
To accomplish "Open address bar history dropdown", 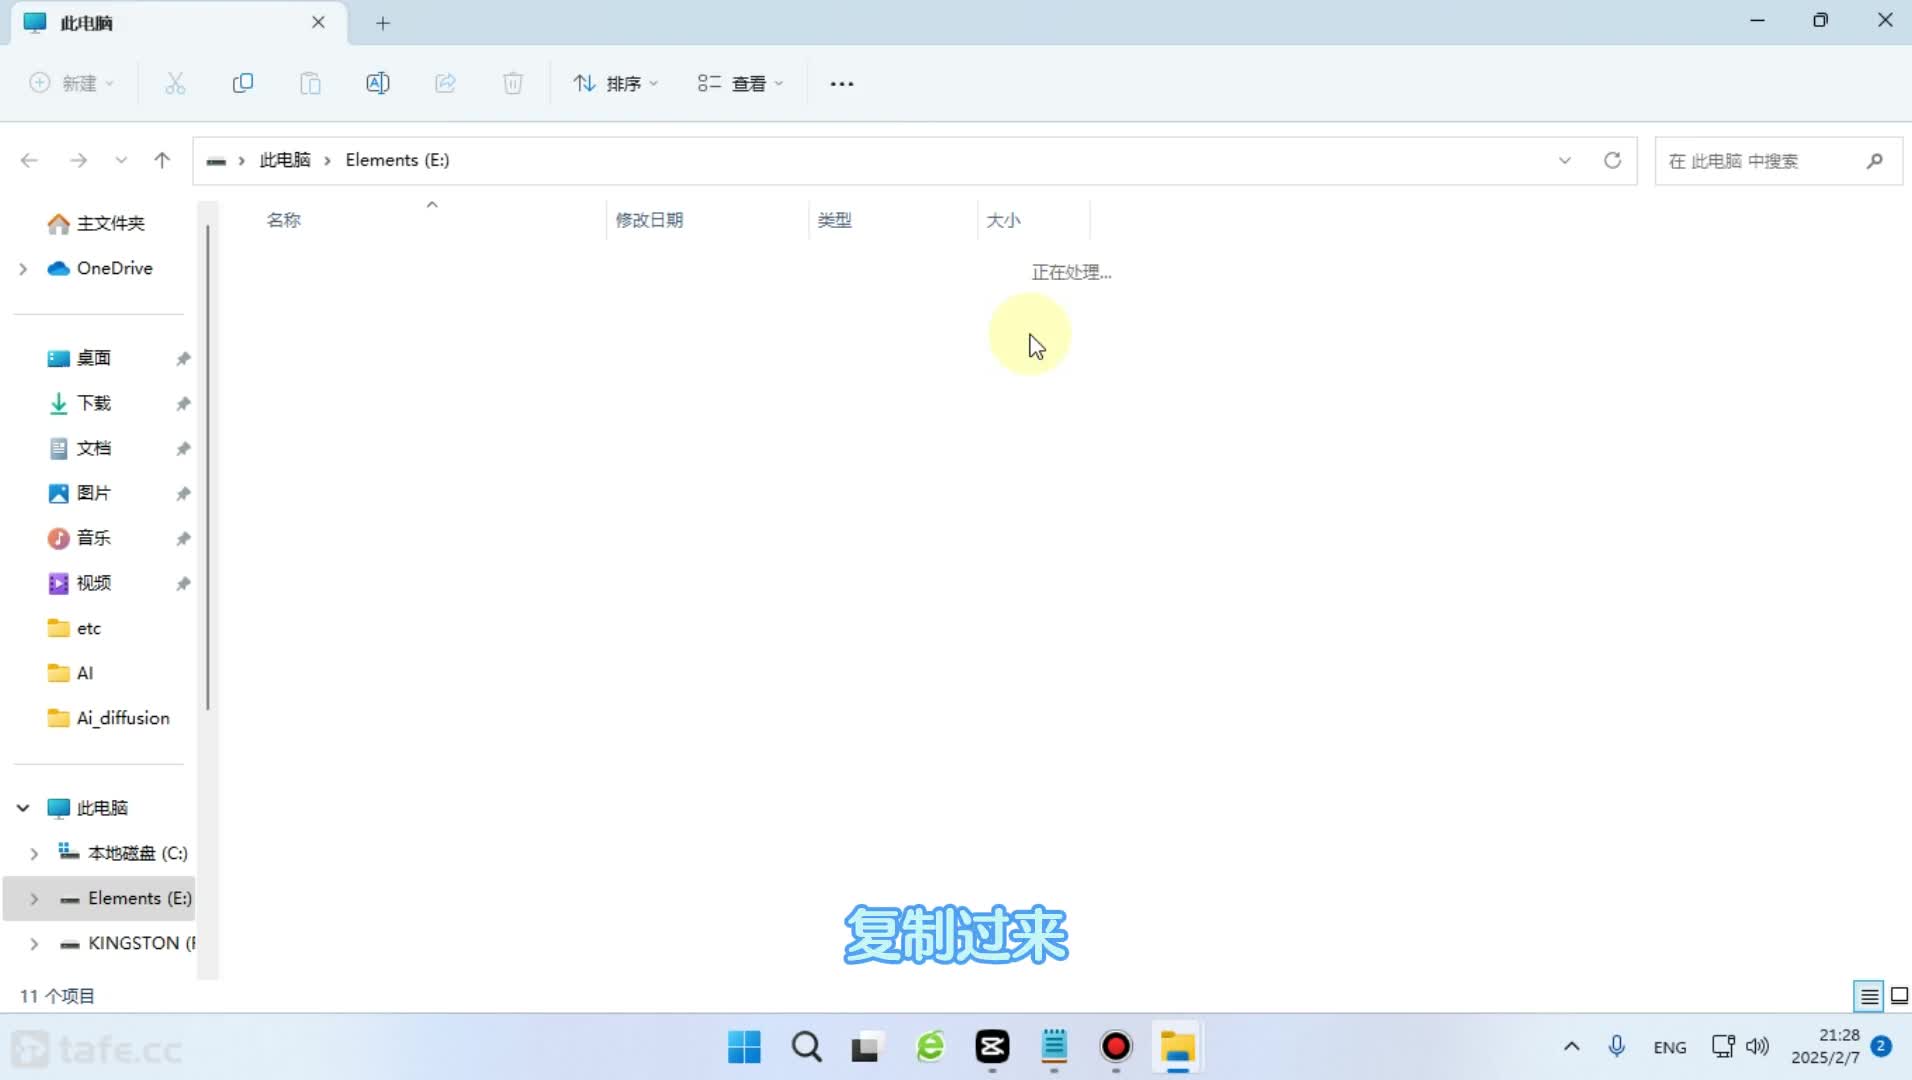I will point(1564,161).
